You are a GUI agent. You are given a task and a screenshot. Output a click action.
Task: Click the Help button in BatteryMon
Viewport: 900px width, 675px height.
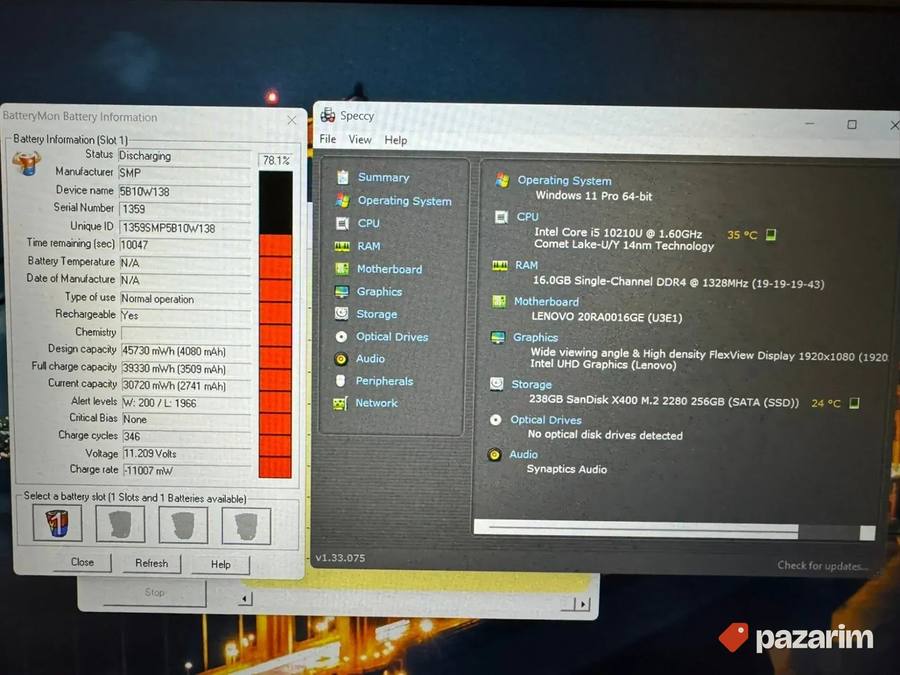(x=220, y=565)
